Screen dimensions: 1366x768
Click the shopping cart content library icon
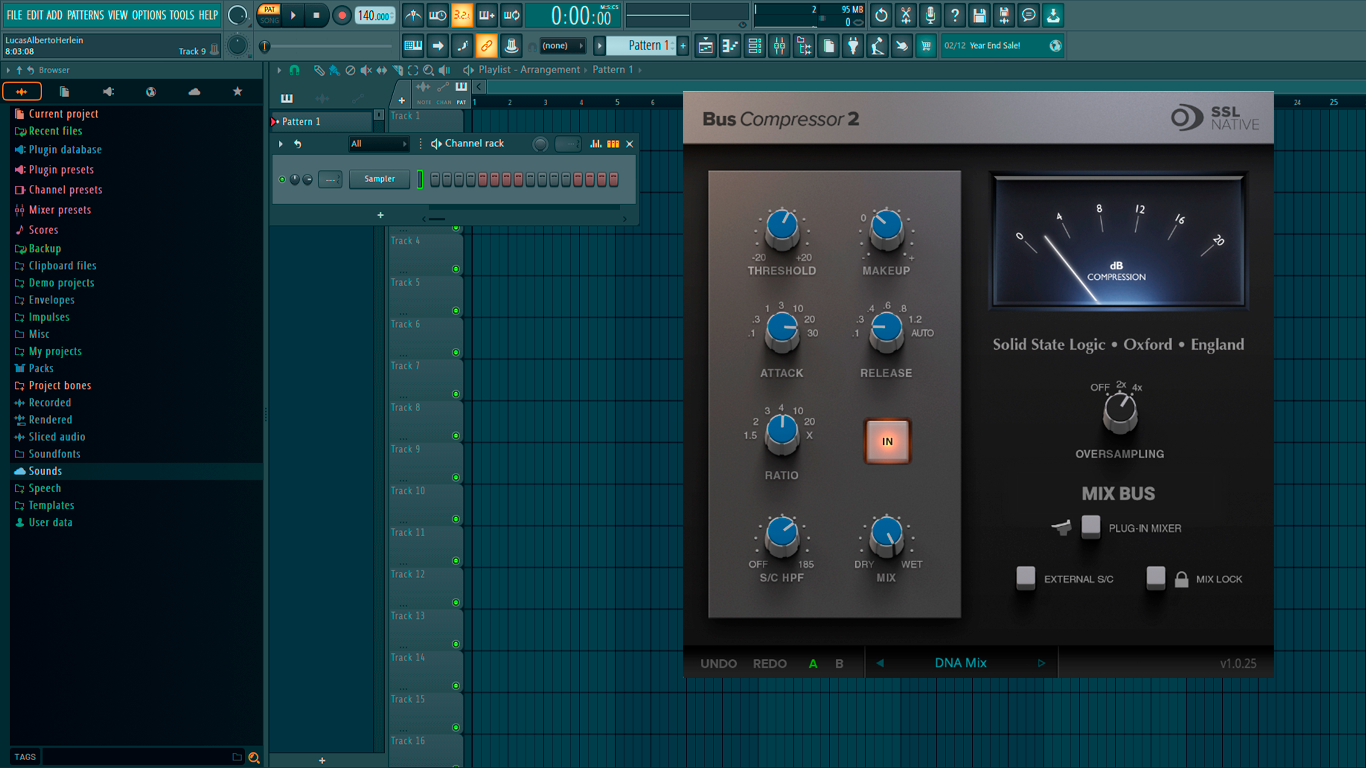tap(926, 45)
